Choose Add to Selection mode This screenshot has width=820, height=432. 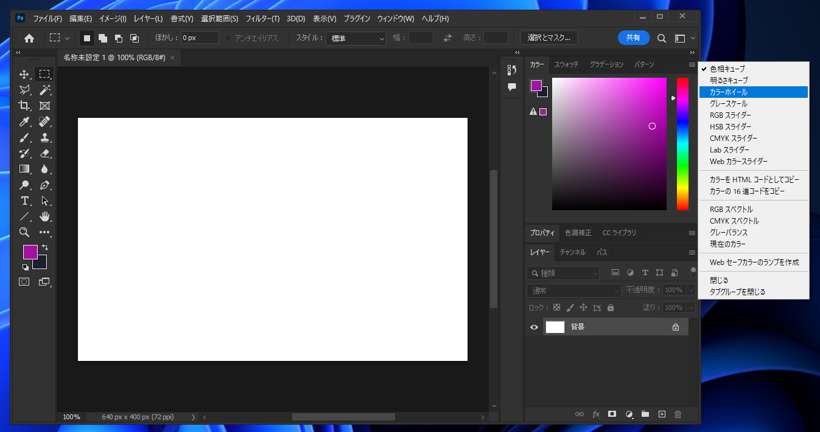(x=102, y=38)
